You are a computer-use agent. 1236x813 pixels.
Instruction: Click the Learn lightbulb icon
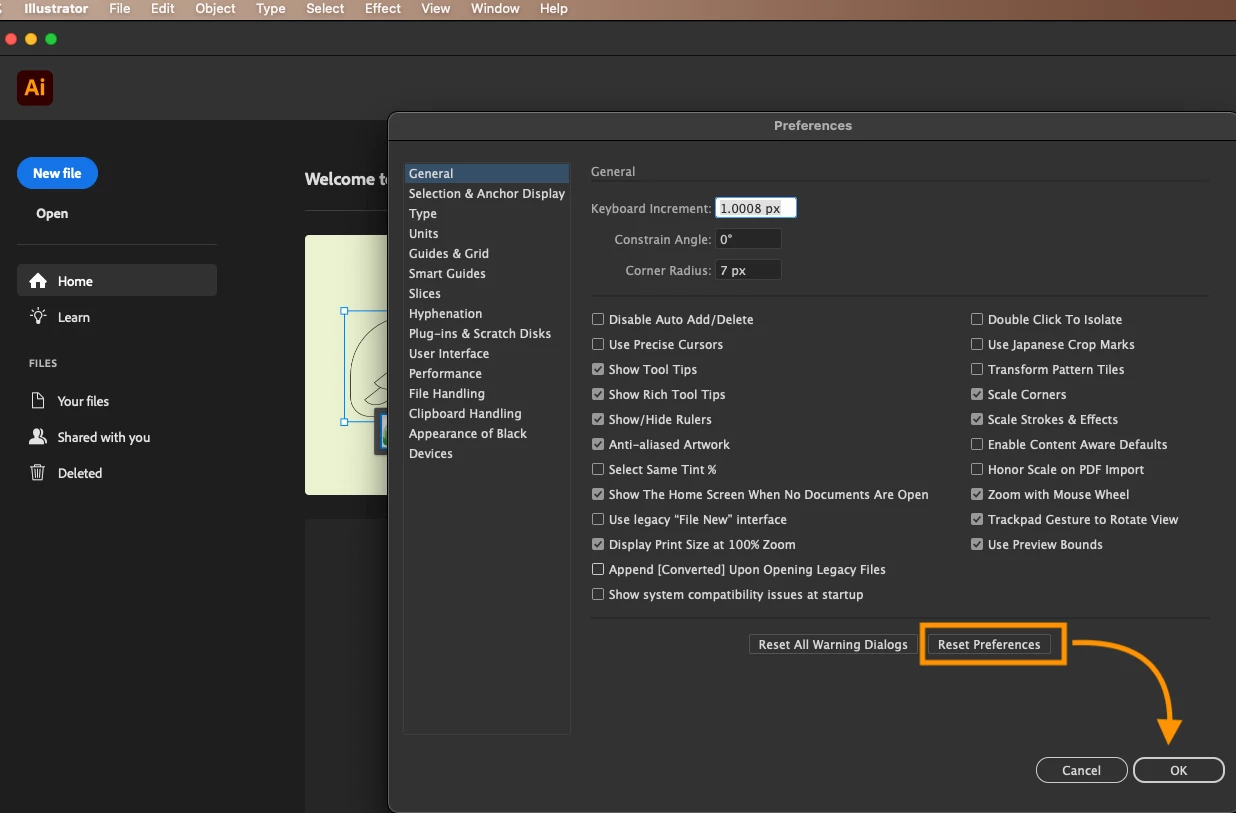(x=38, y=317)
